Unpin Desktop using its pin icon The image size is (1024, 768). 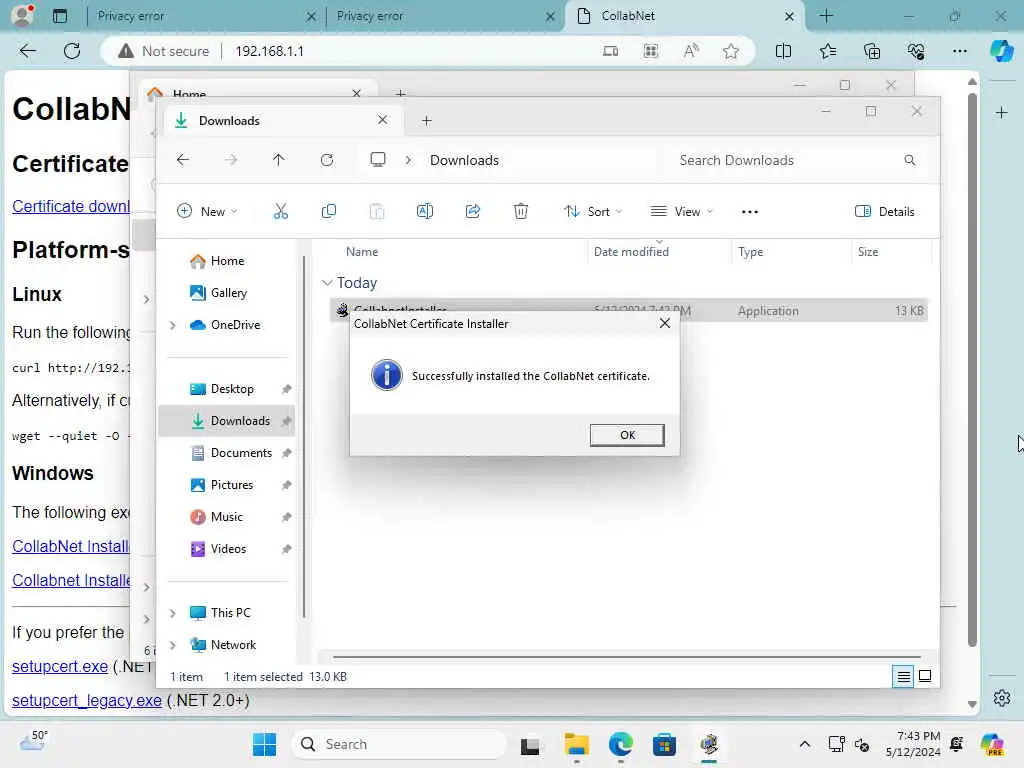[x=286, y=389]
